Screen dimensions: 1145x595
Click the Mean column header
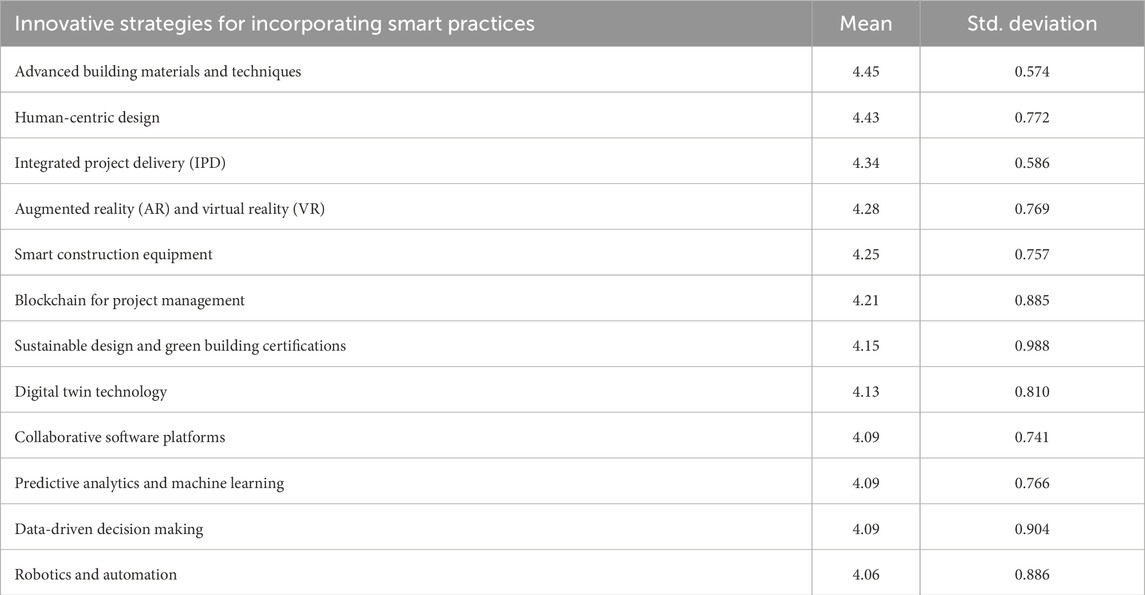[x=865, y=23]
